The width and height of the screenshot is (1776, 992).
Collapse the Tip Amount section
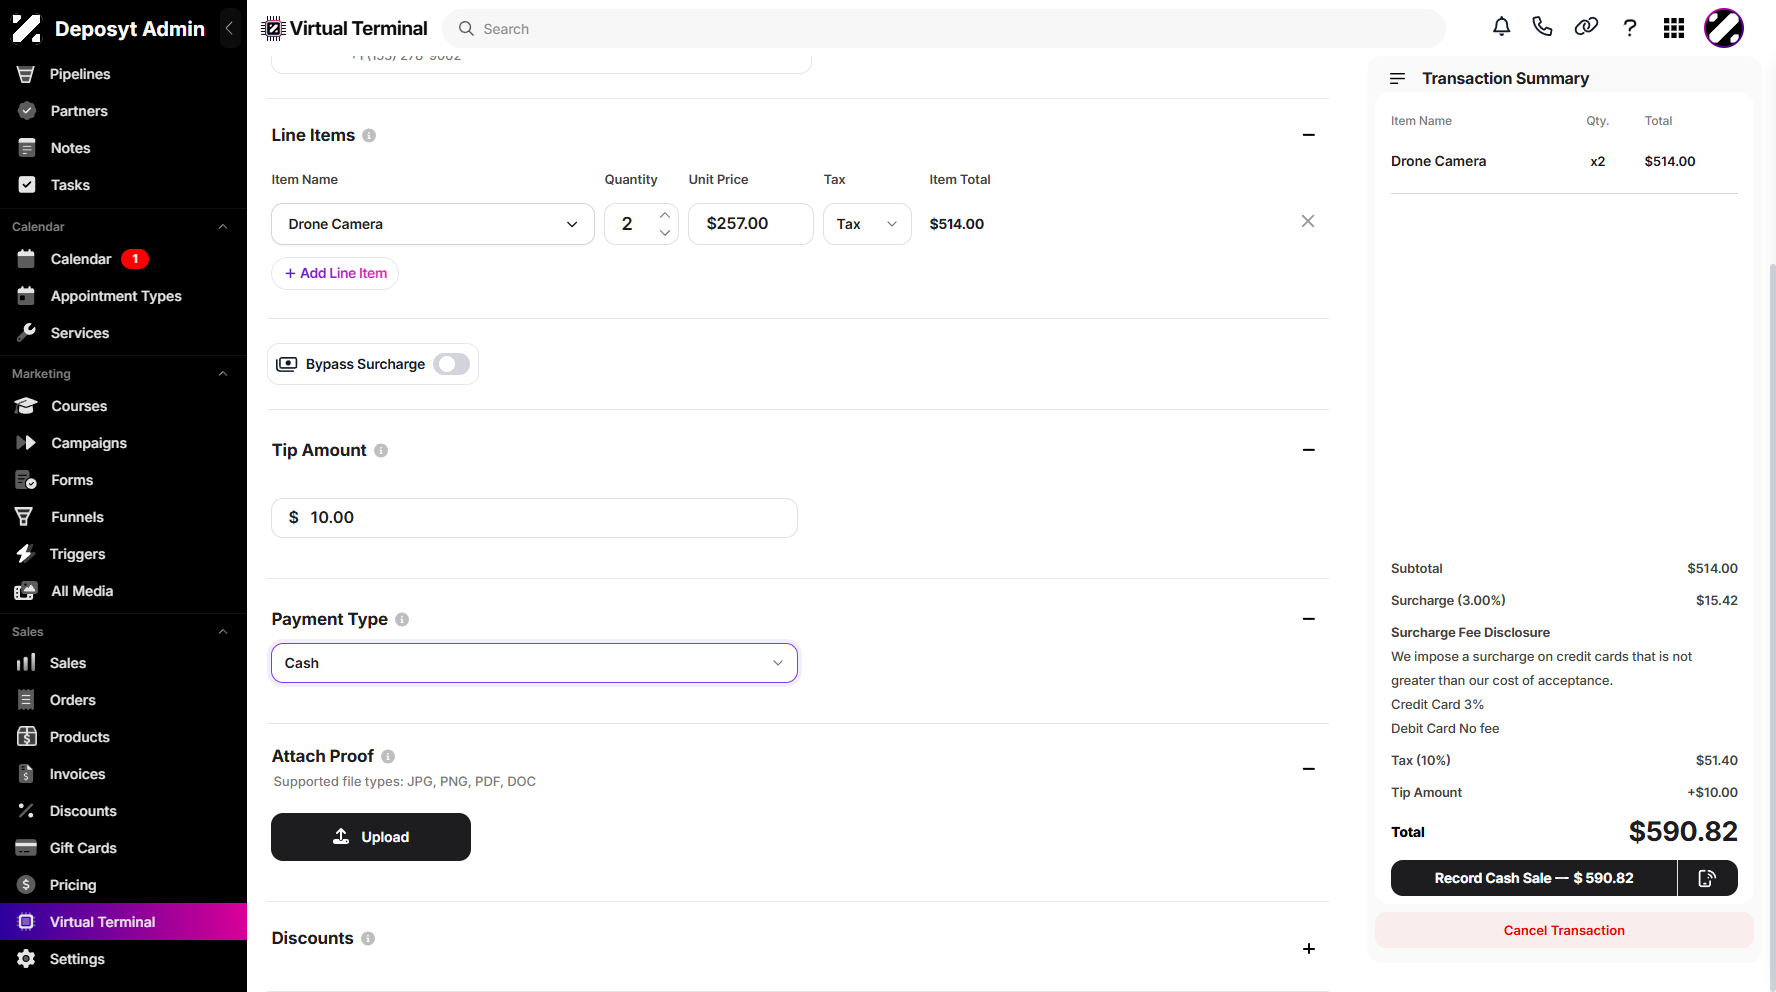[x=1309, y=450]
